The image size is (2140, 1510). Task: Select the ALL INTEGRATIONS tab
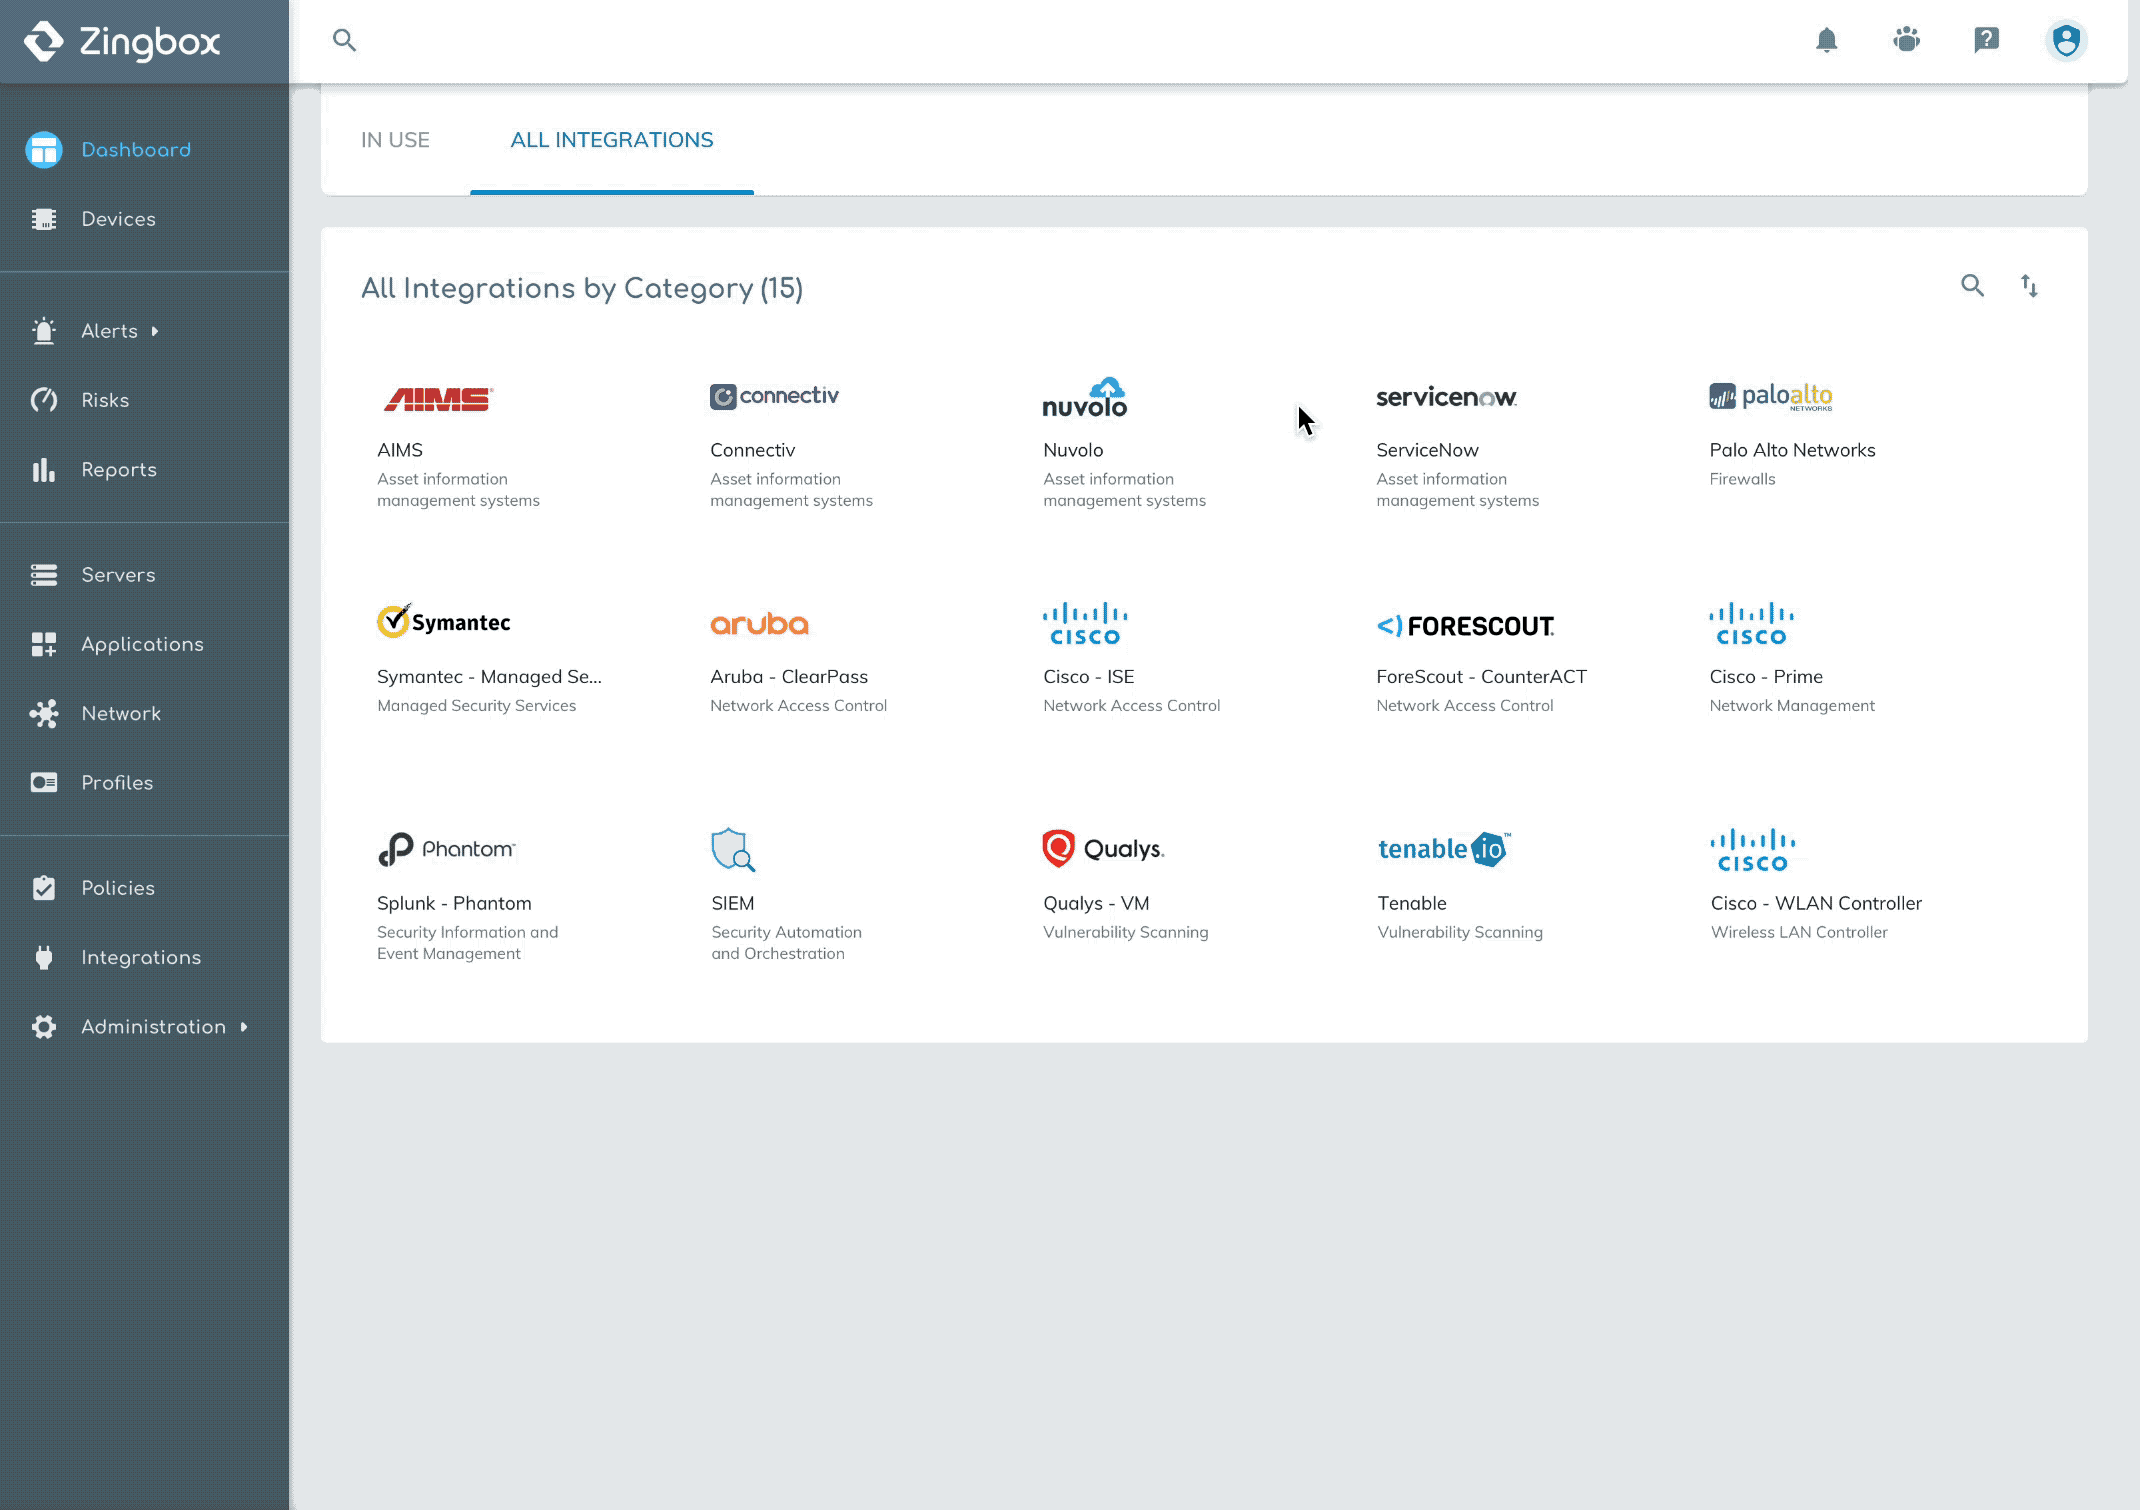pos(611,140)
